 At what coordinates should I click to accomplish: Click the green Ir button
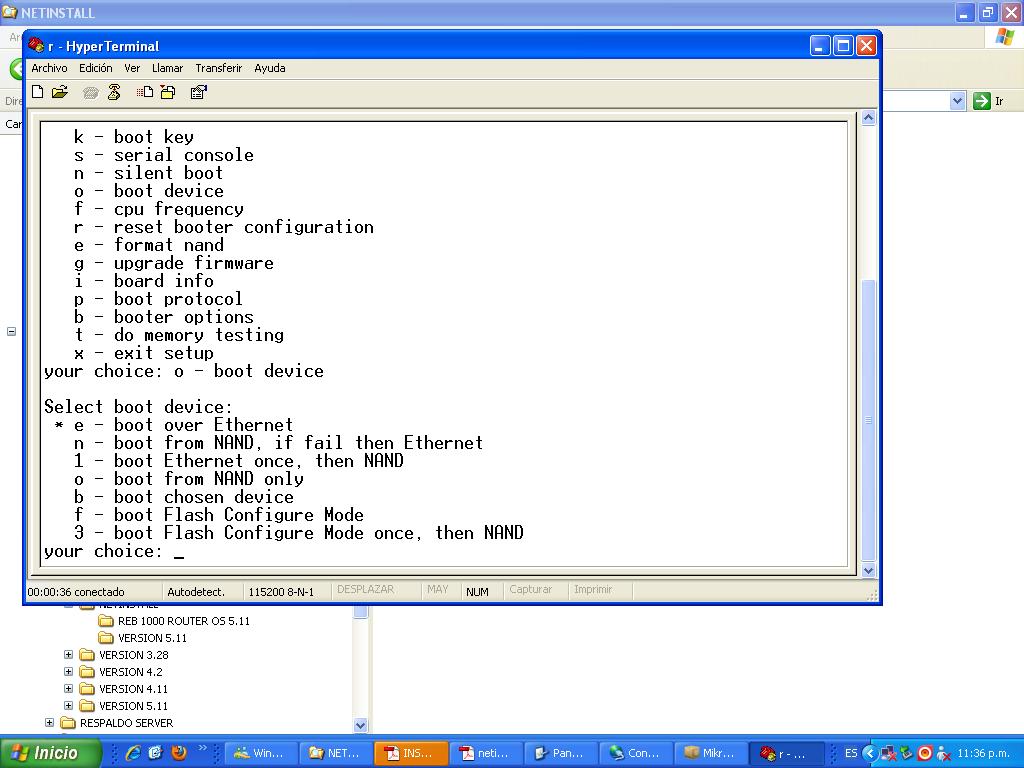(x=983, y=100)
